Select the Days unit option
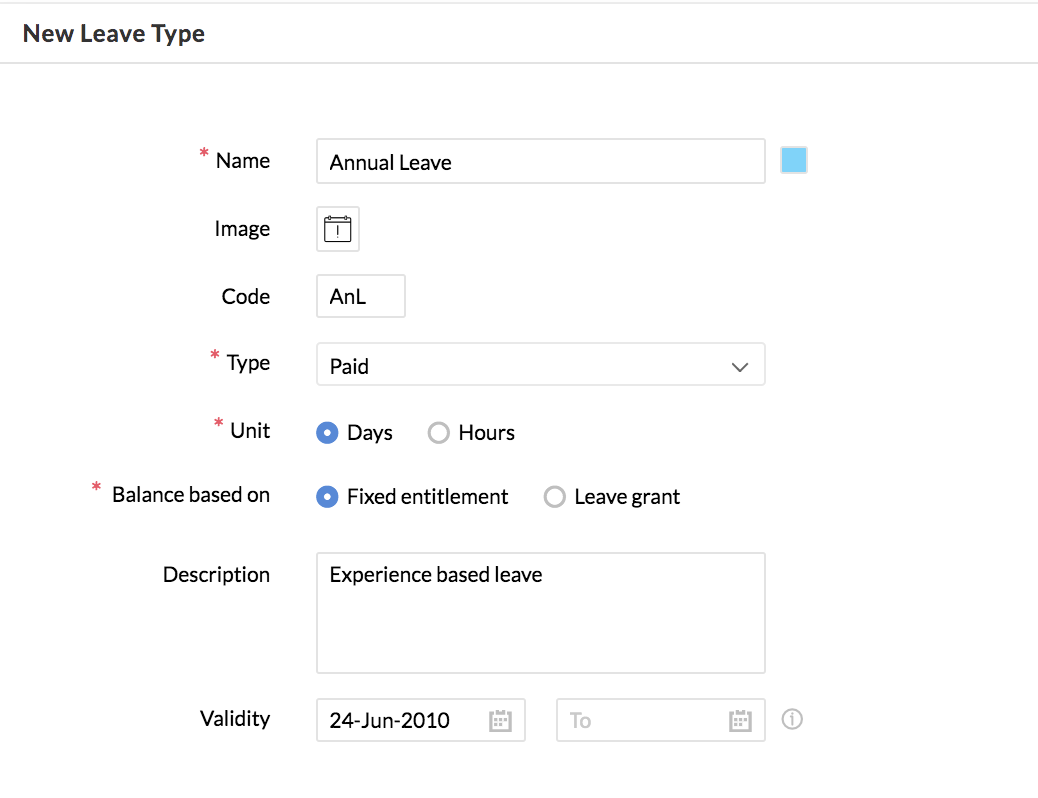 pyautogui.click(x=327, y=433)
